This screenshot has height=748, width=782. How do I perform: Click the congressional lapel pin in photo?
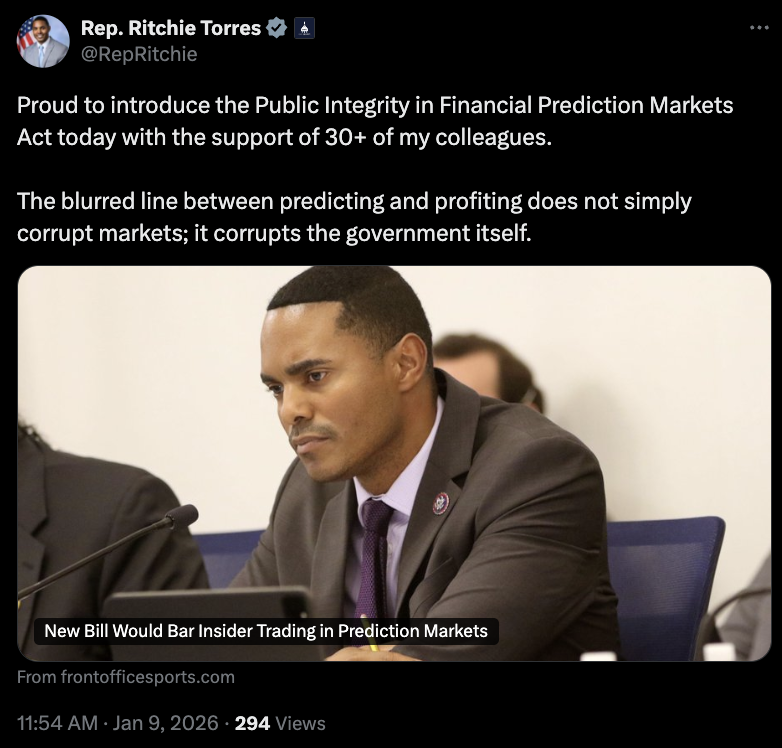click(x=441, y=502)
